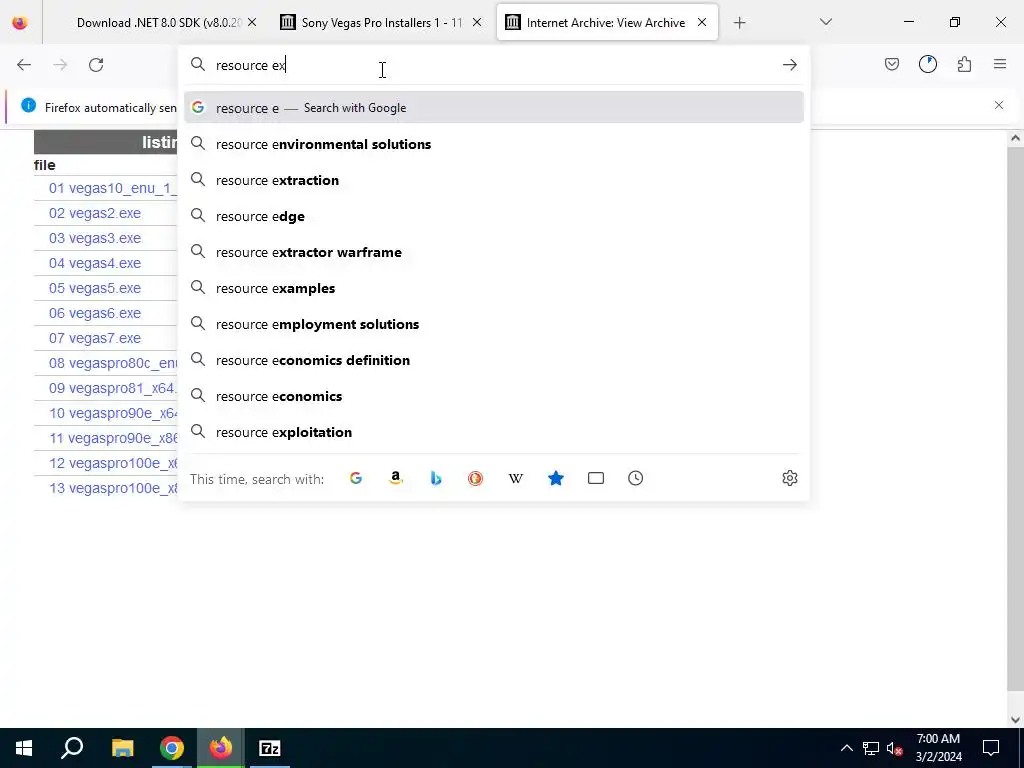Open 12 vegaspro100e file link
The image size is (1024, 768).
[112, 463]
